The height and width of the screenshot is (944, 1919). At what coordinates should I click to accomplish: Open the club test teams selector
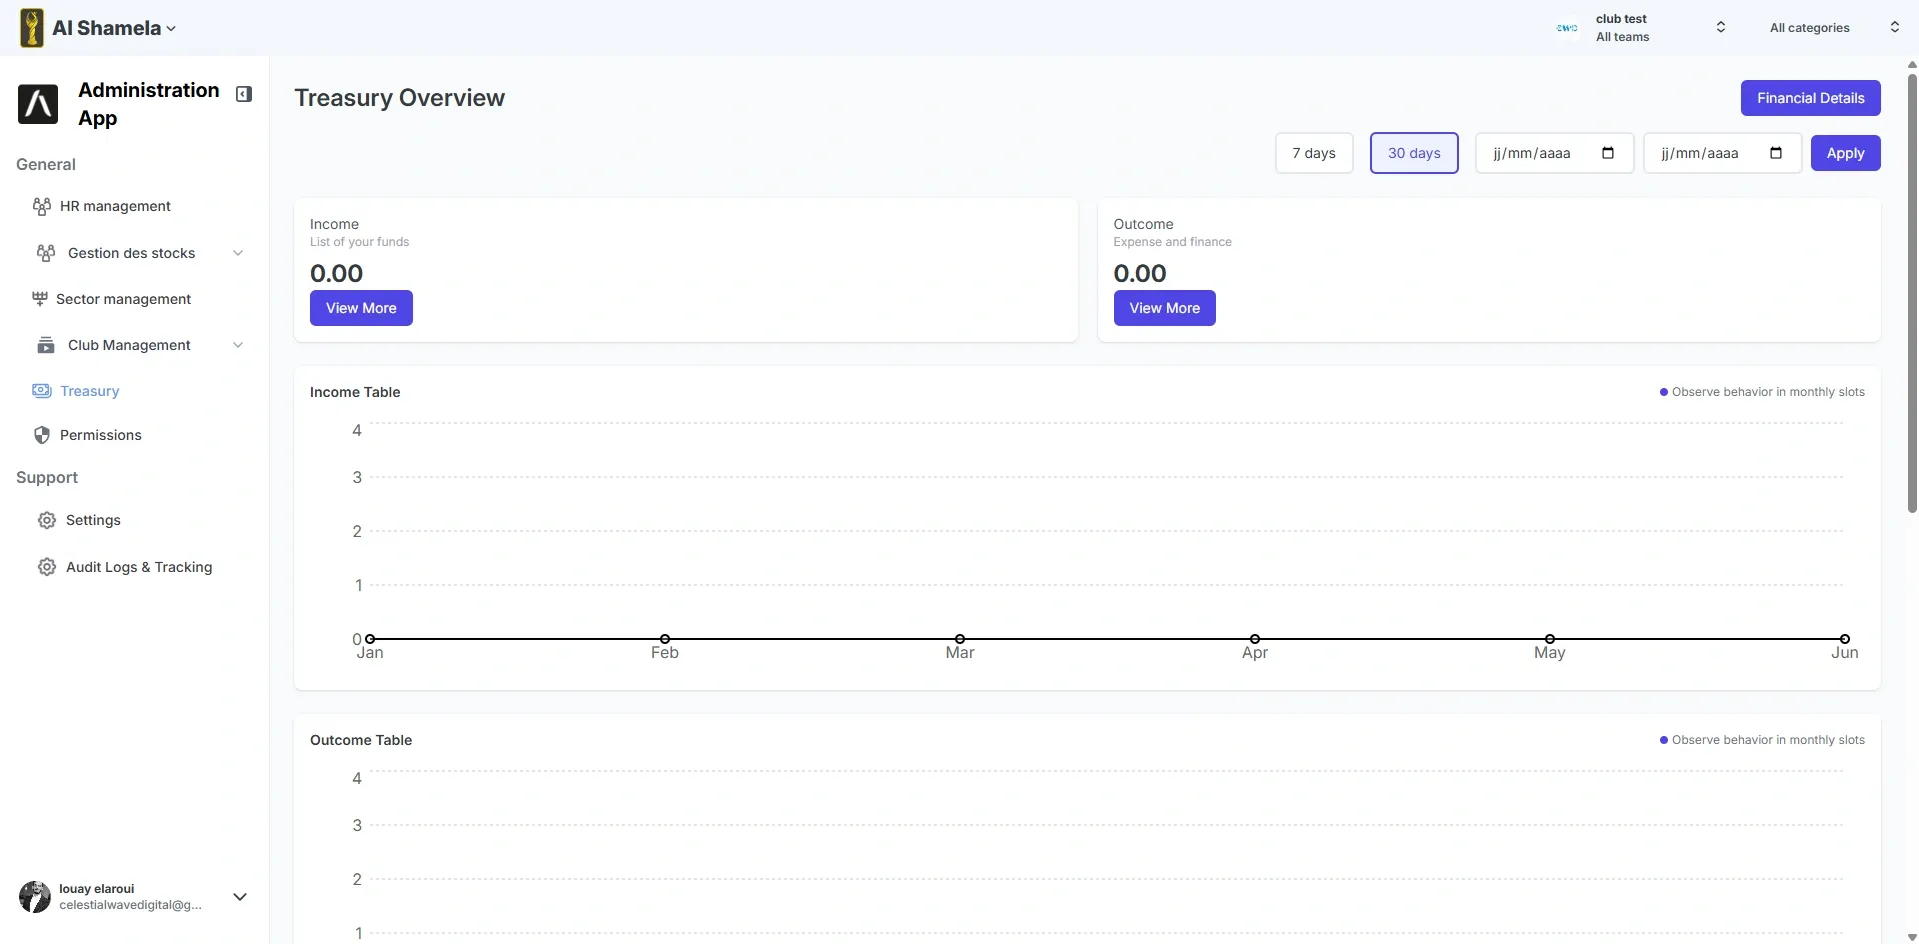click(x=1641, y=28)
